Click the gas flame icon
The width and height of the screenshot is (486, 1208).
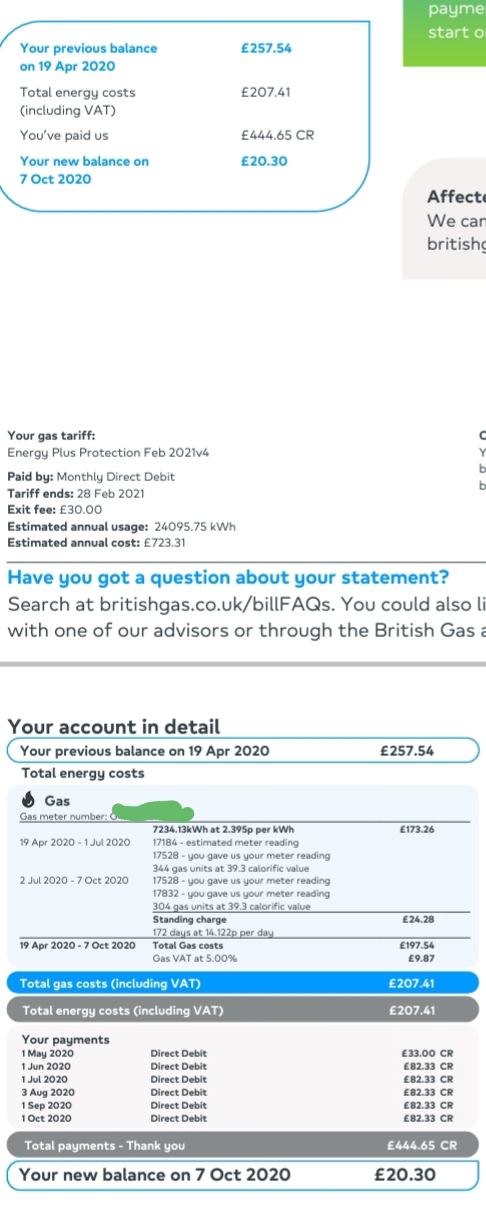(x=28, y=800)
